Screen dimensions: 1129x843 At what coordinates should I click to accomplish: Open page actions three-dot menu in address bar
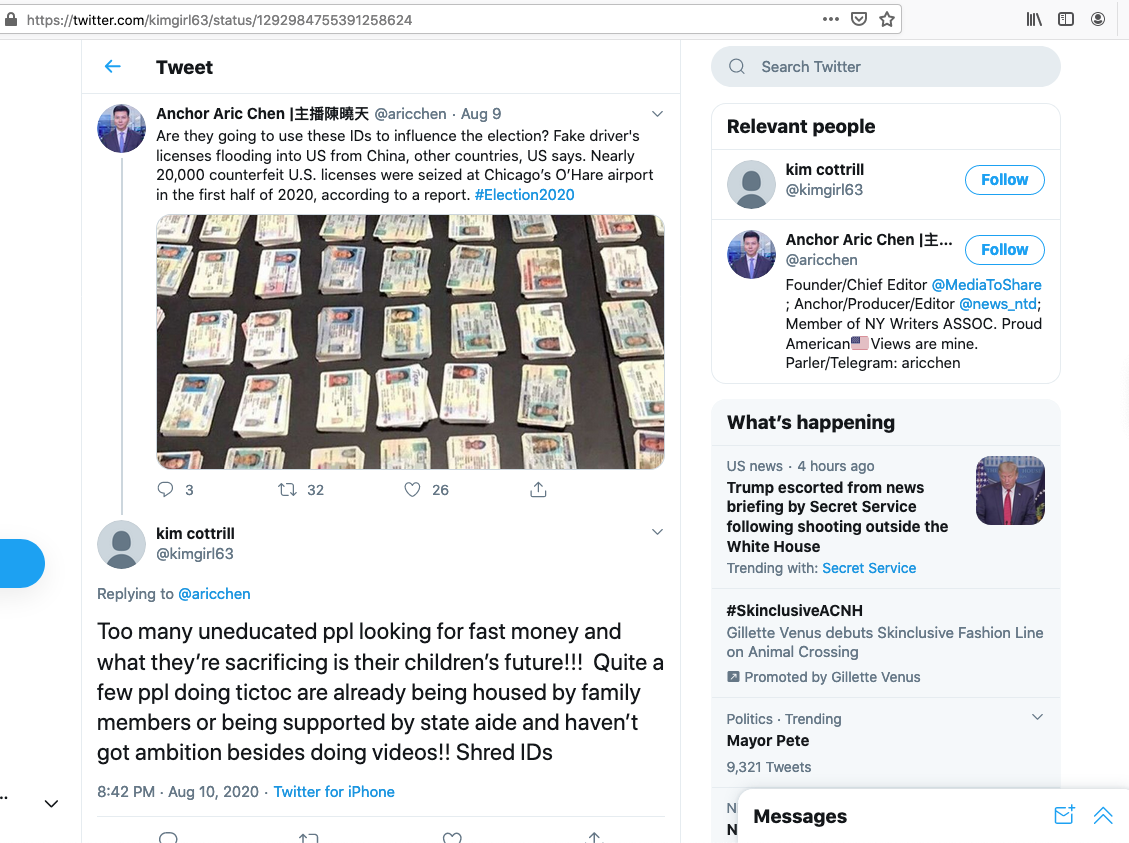[x=831, y=19]
